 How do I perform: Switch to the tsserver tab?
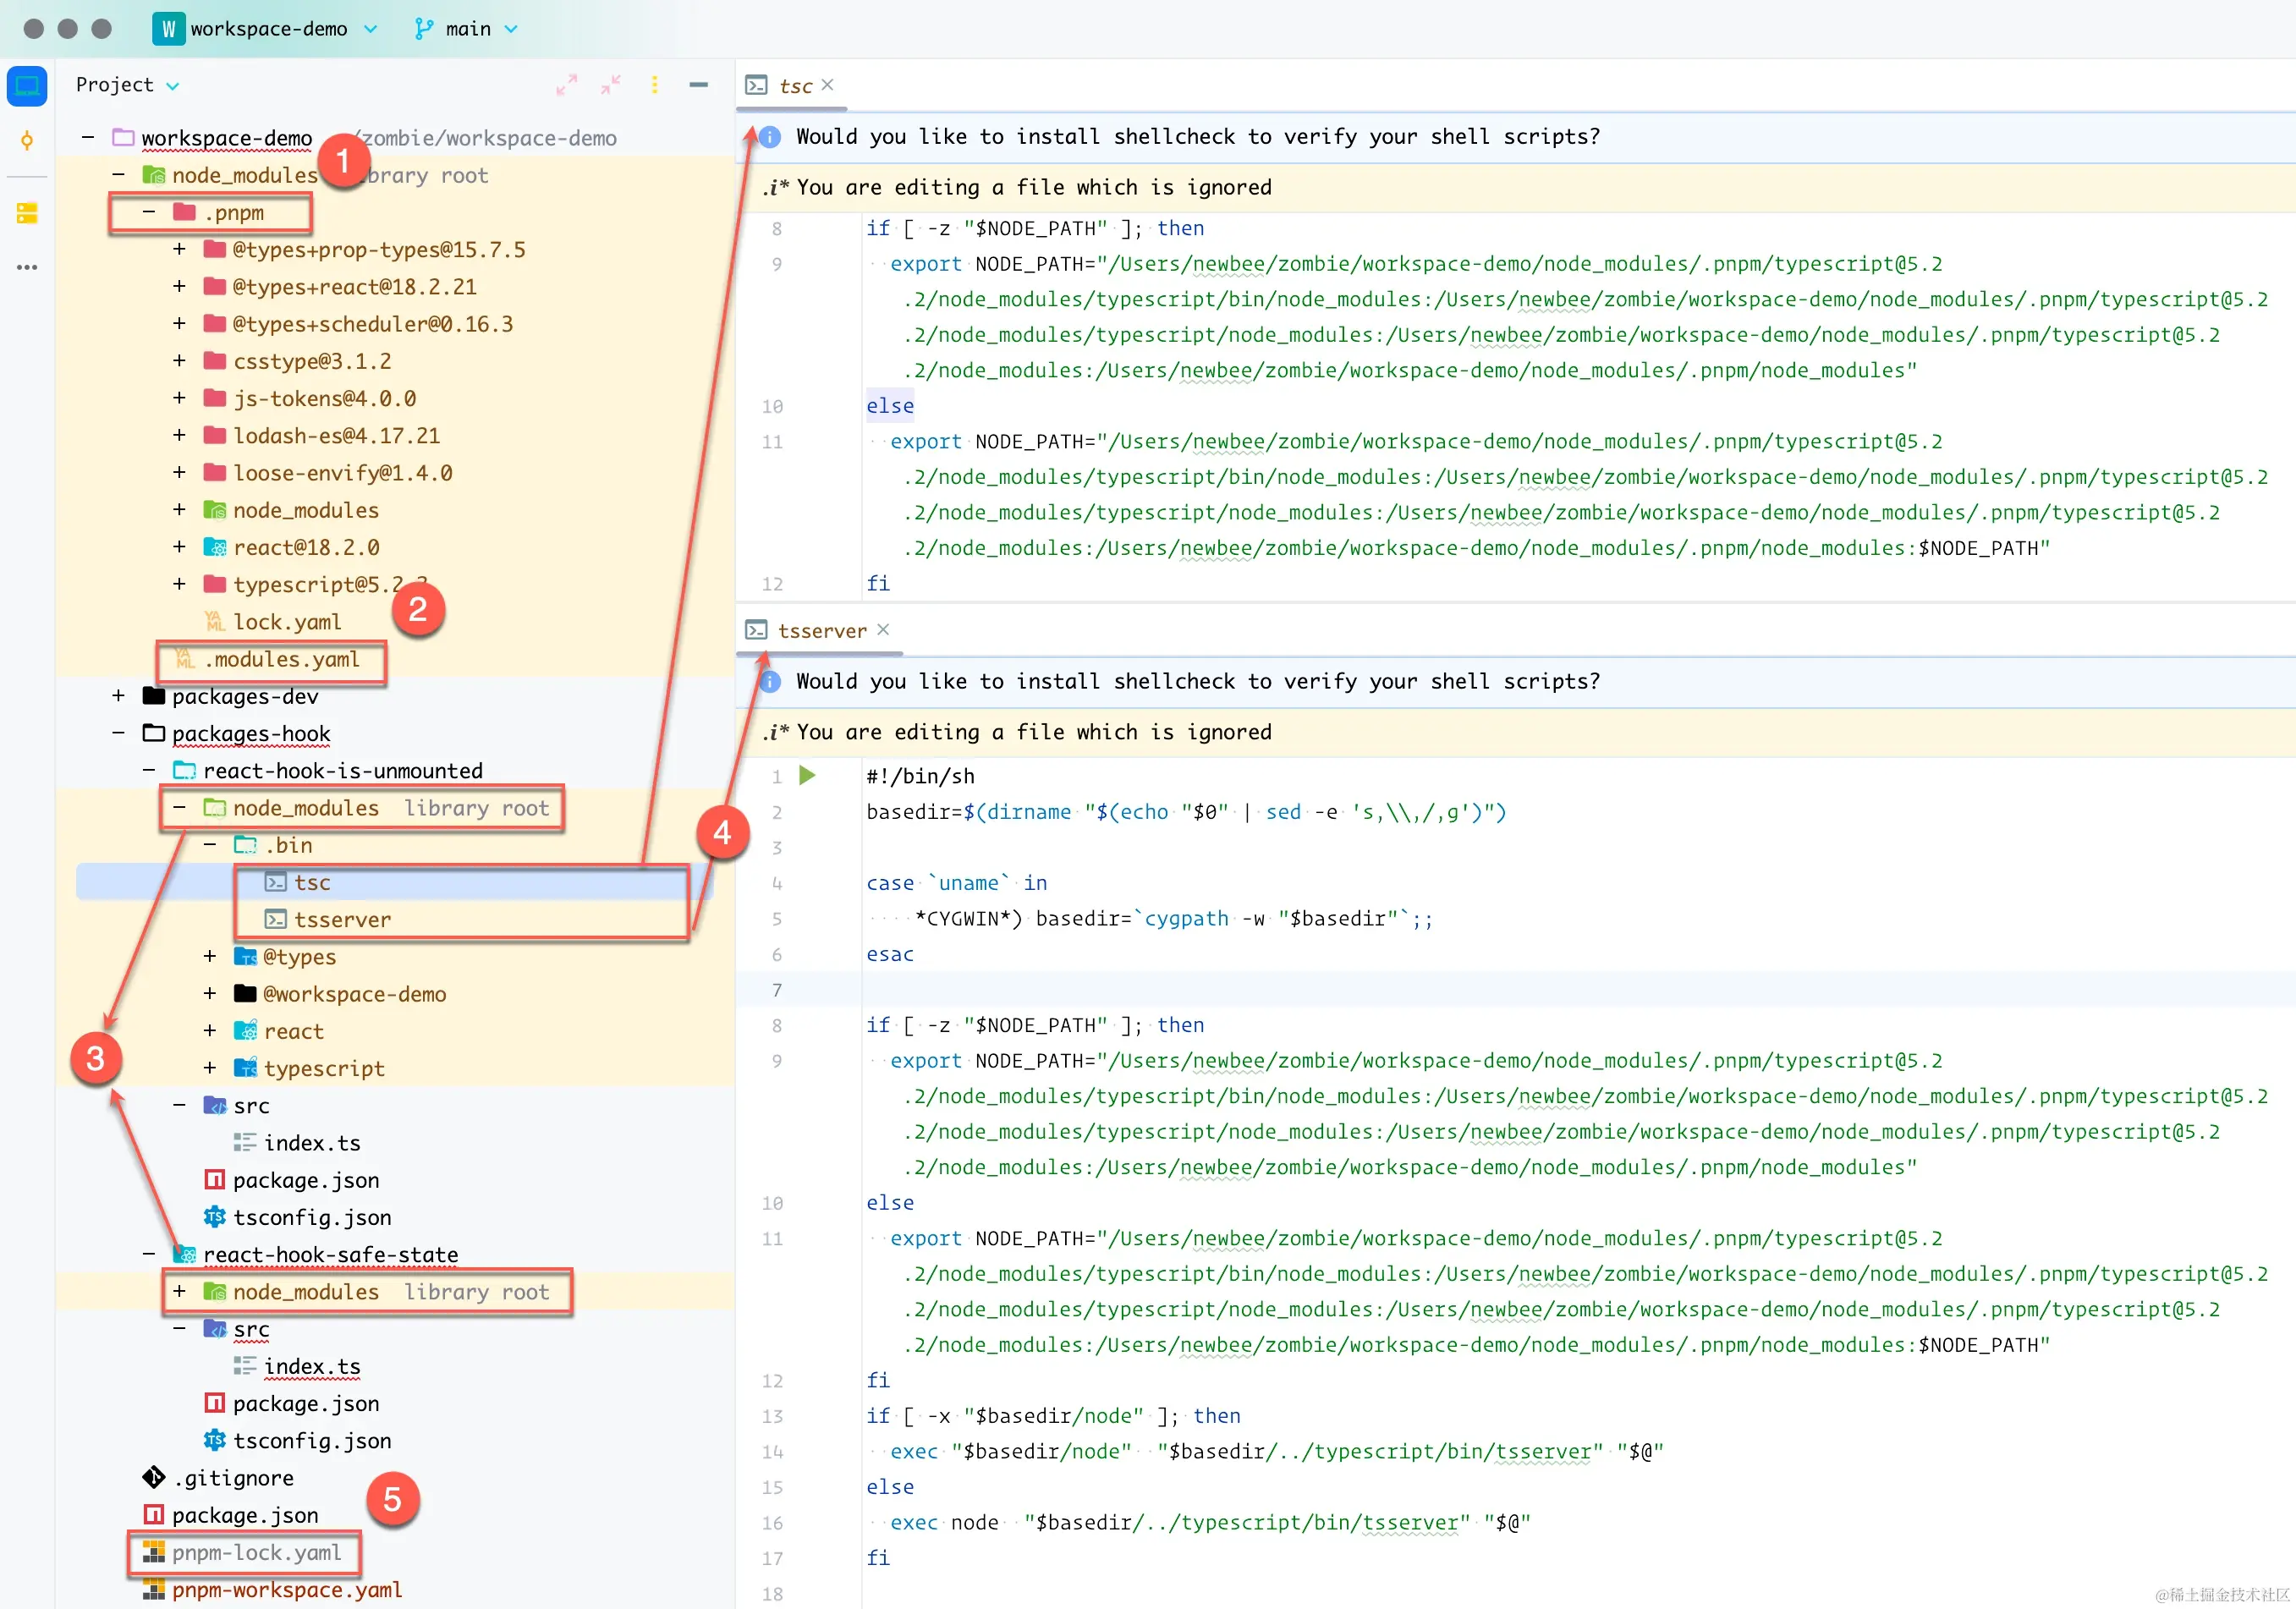coord(822,630)
